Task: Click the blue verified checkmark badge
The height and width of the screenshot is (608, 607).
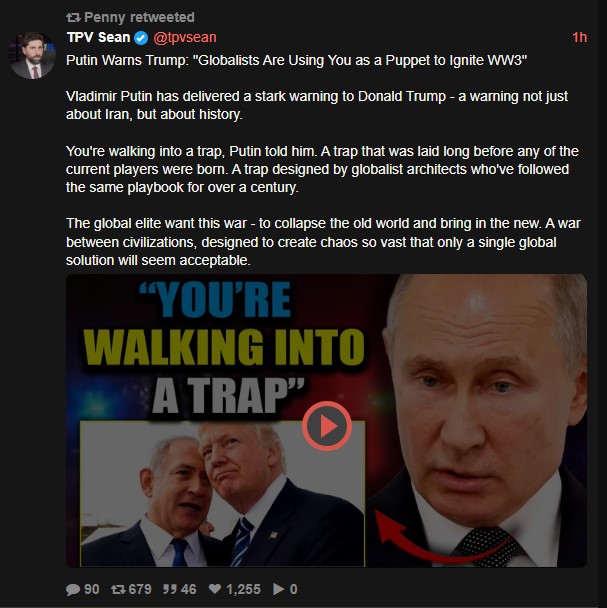Action: pyautogui.click(x=141, y=38)
